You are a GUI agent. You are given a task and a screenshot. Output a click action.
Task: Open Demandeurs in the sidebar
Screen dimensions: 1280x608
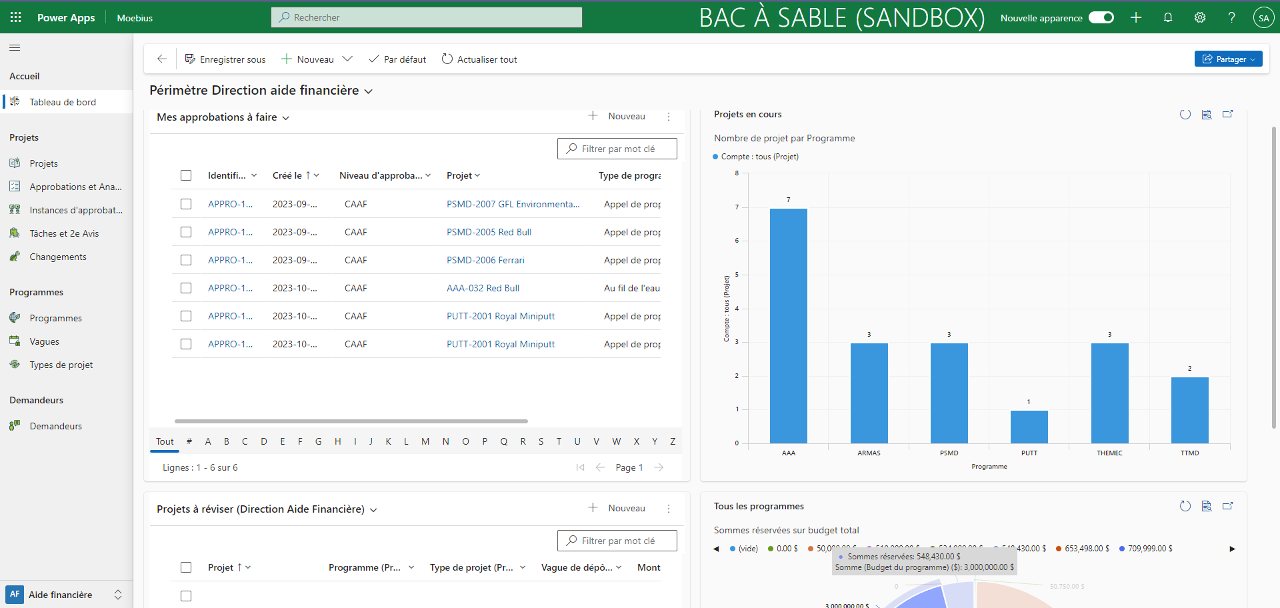click(68, 426)
